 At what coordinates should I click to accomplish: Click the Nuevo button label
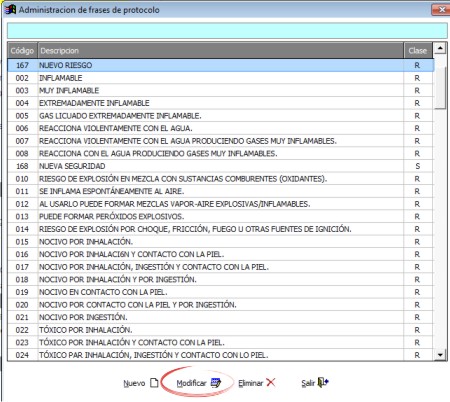134,383
